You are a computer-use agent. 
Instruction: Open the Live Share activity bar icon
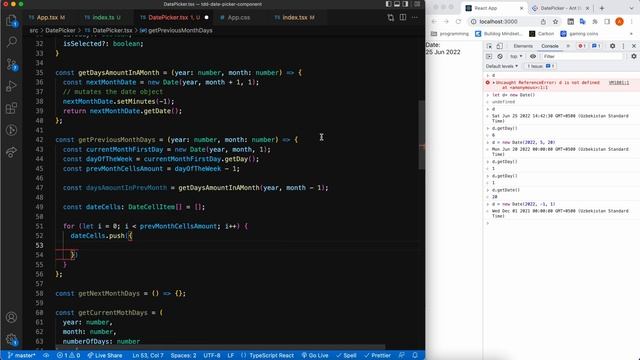[11, 152]
